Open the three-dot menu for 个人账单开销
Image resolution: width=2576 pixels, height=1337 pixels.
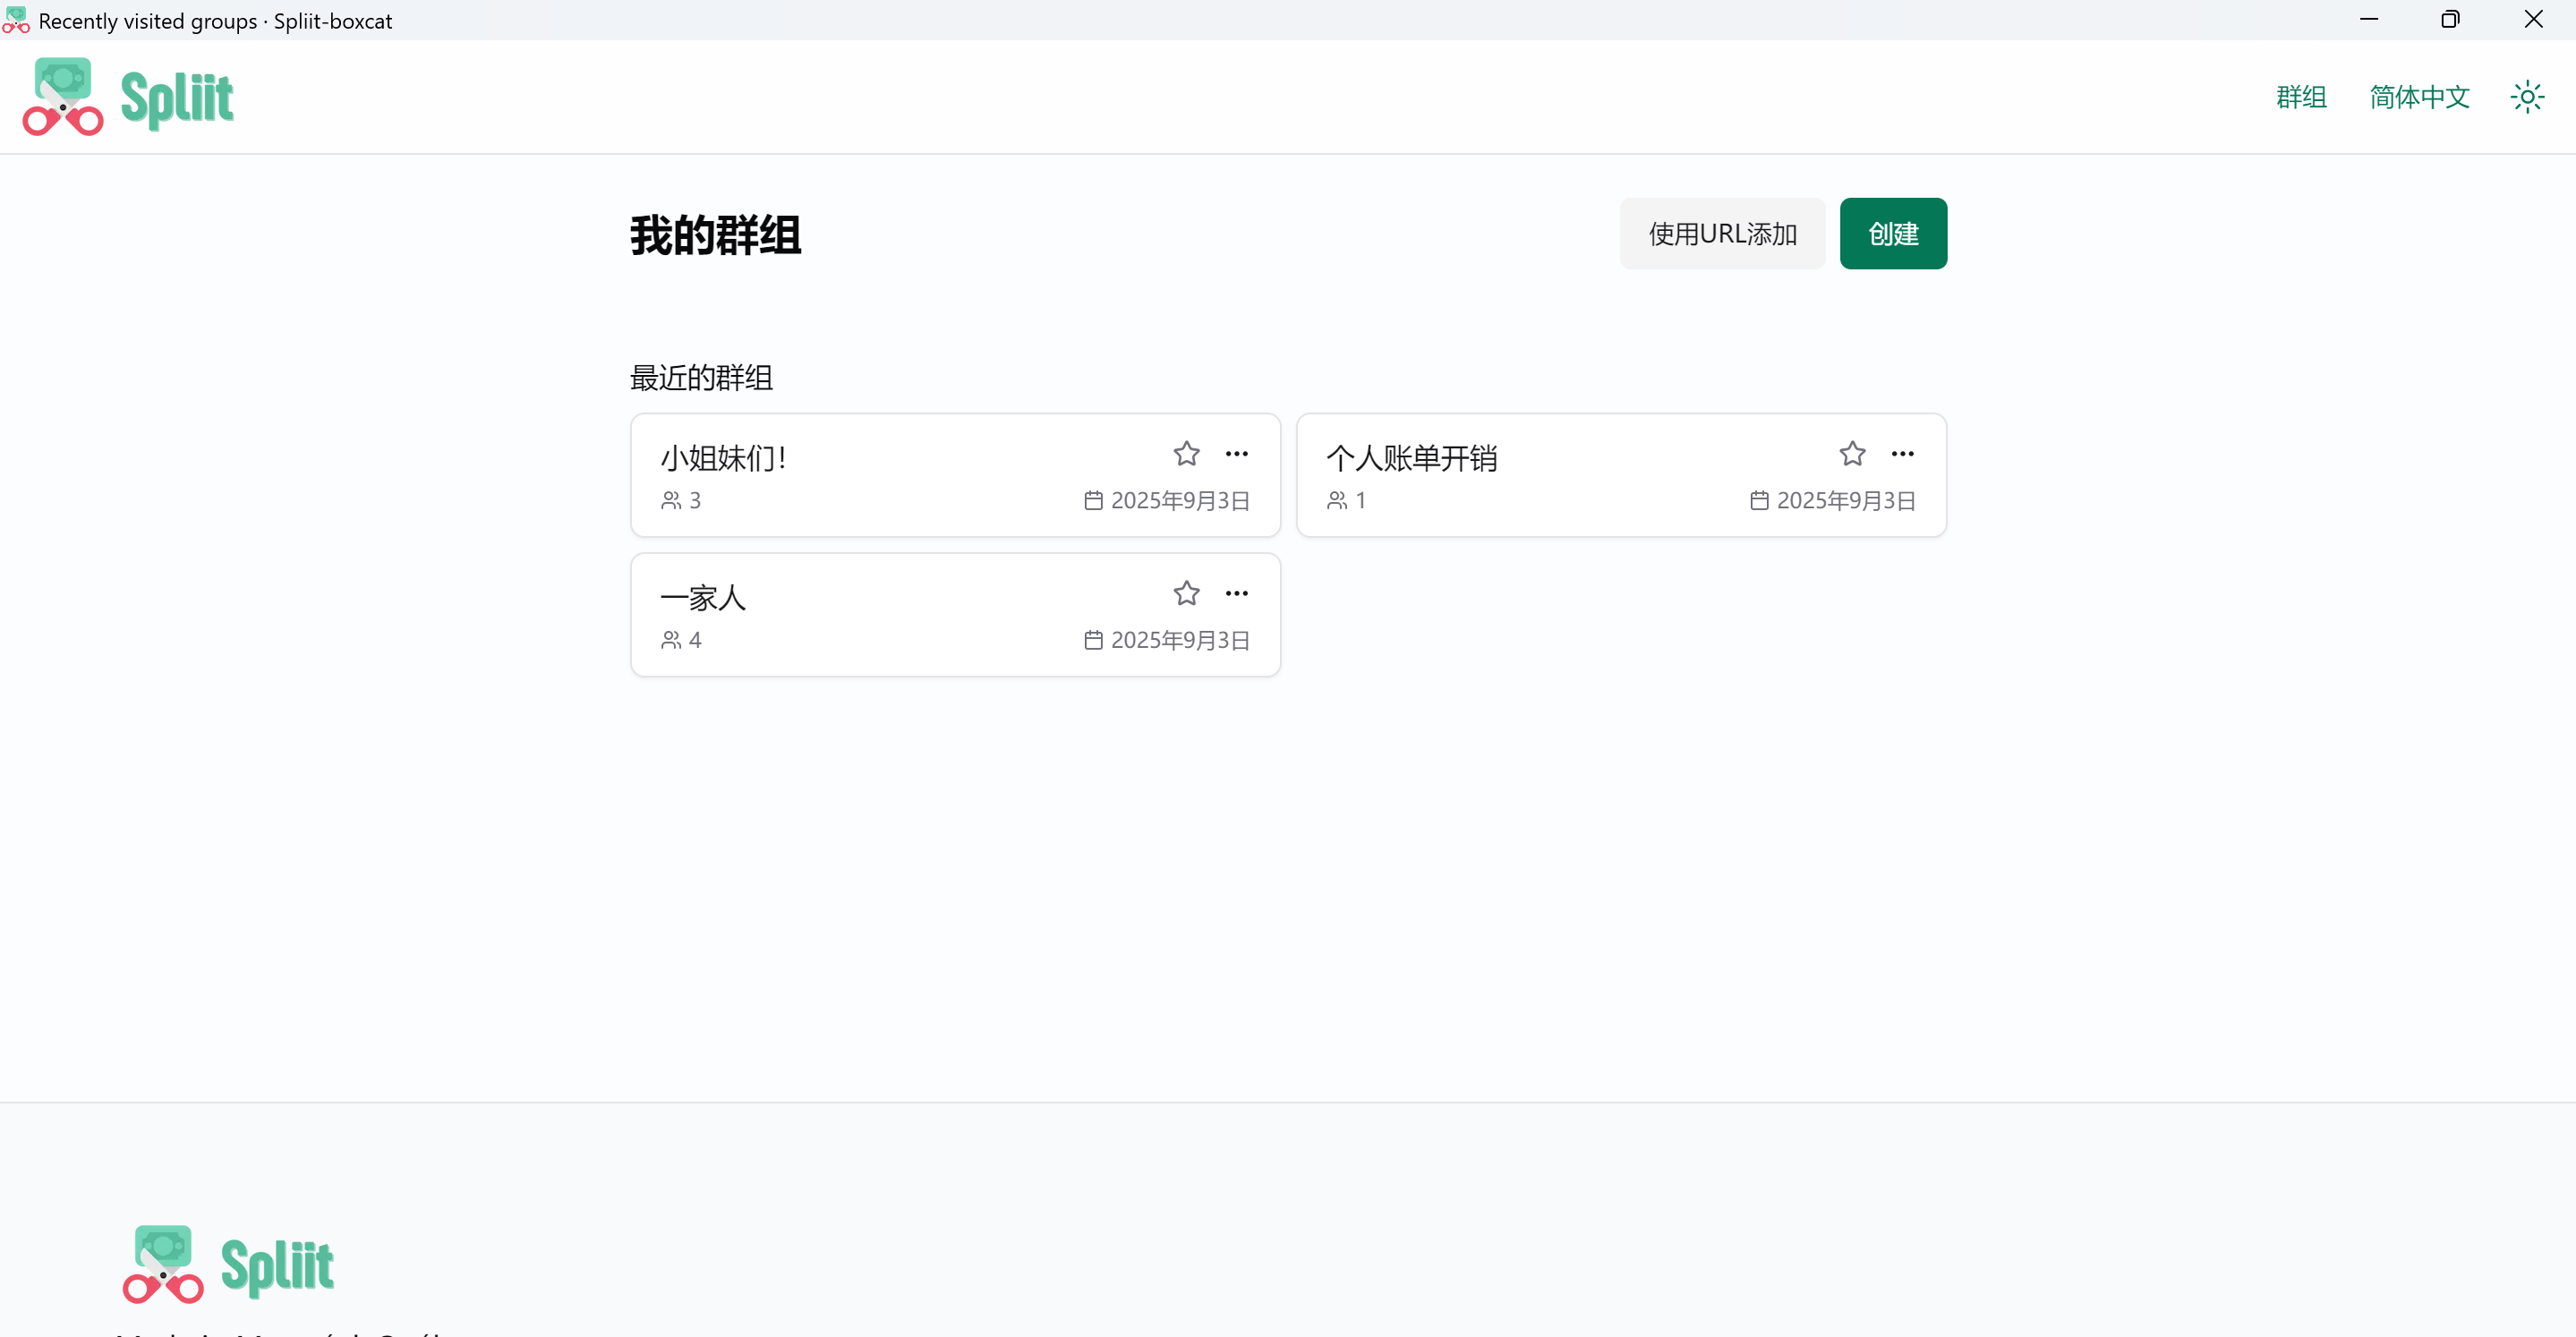click(x=1903, y=454)
